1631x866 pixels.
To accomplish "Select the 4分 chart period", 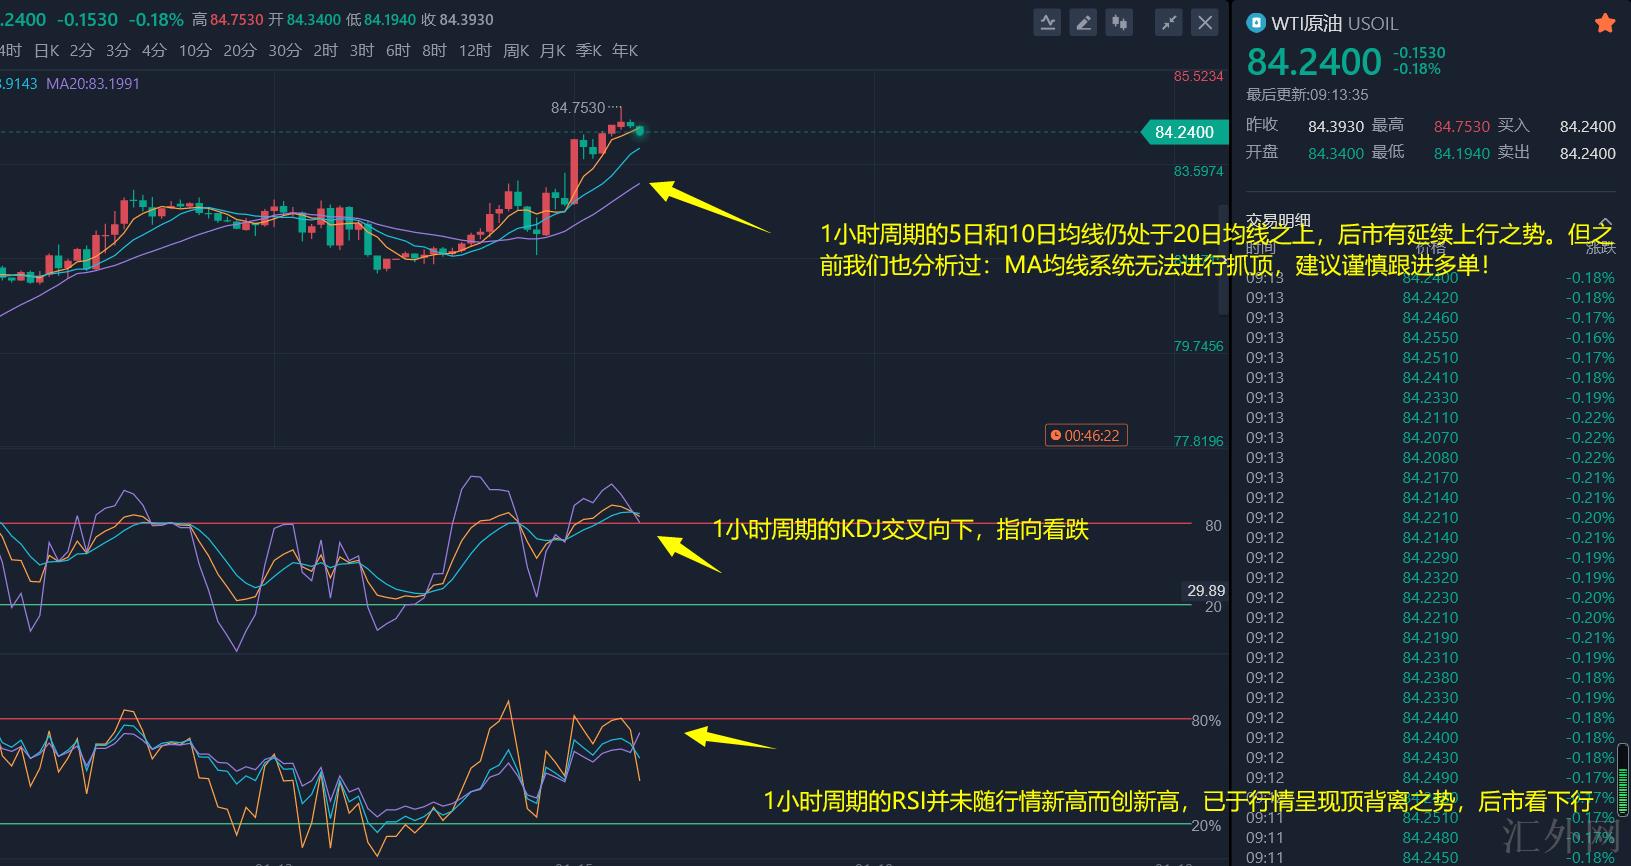I will click(x=154, y=50).
